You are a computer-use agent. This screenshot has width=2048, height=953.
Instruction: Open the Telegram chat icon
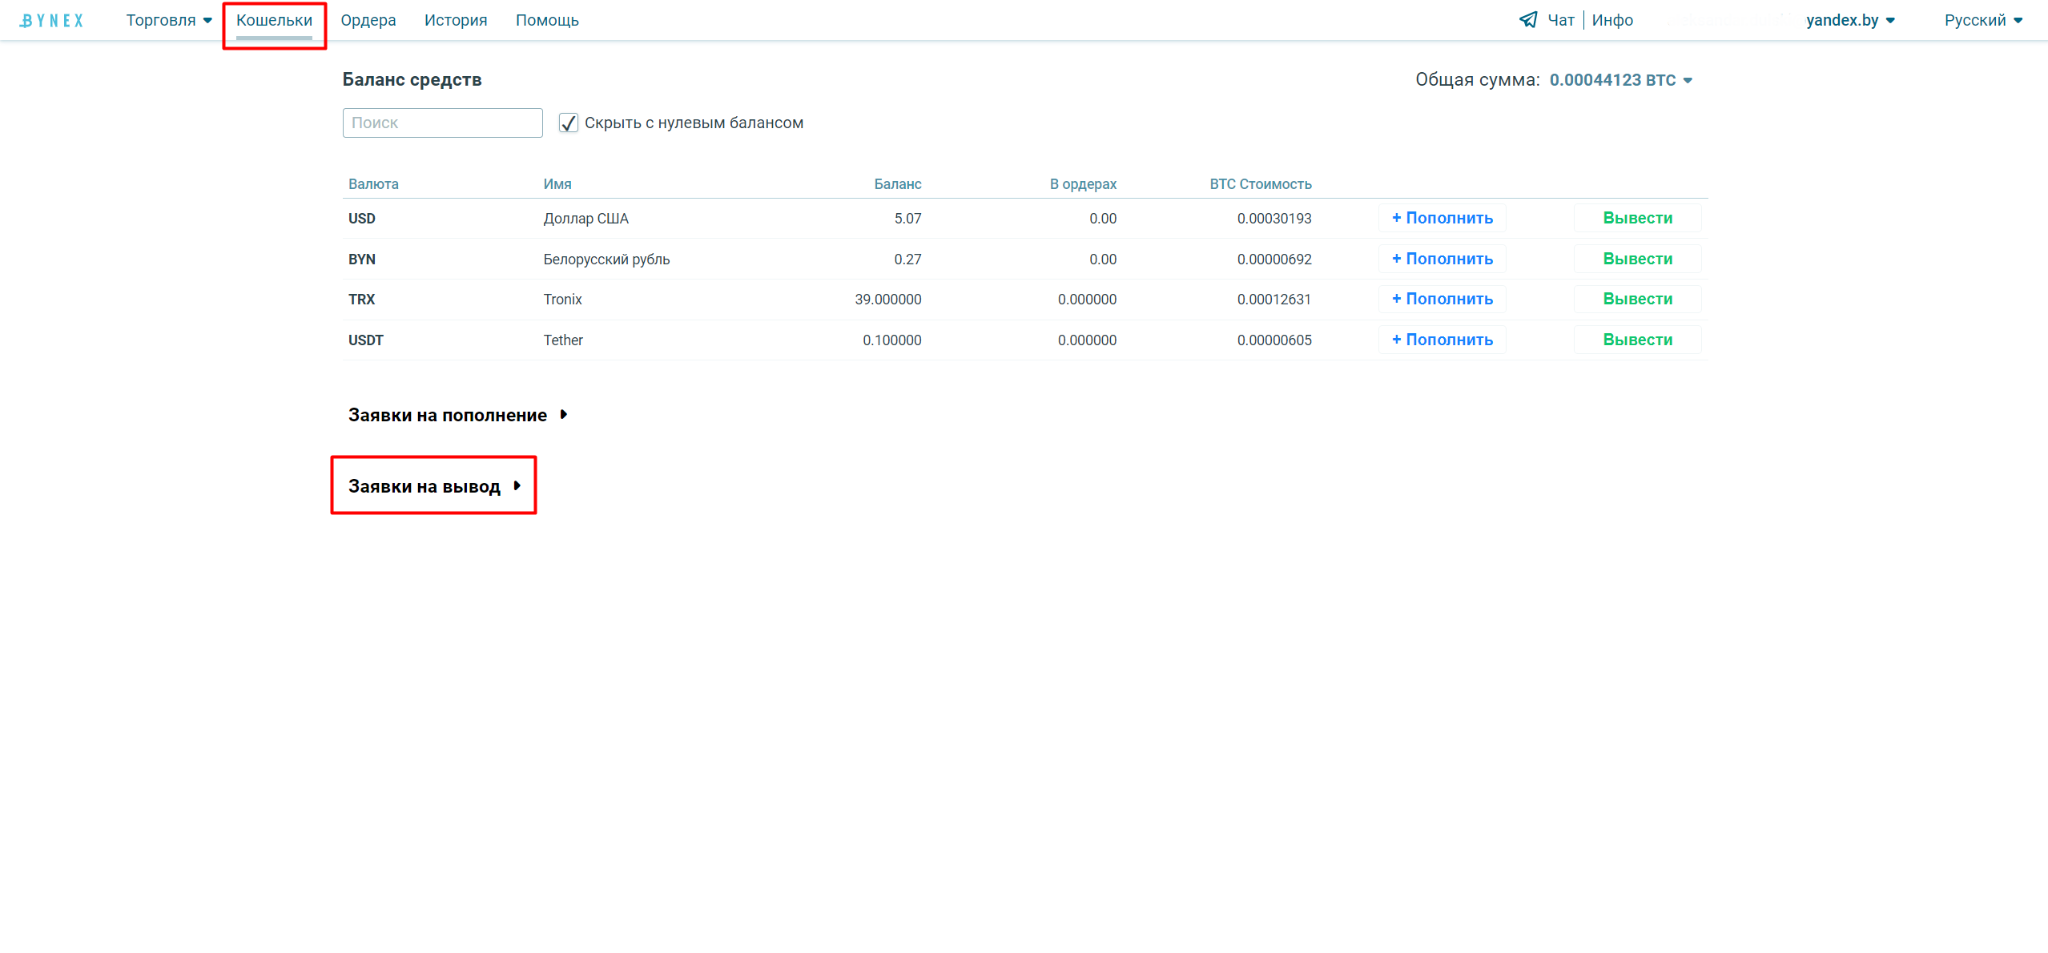(1528, 20)
